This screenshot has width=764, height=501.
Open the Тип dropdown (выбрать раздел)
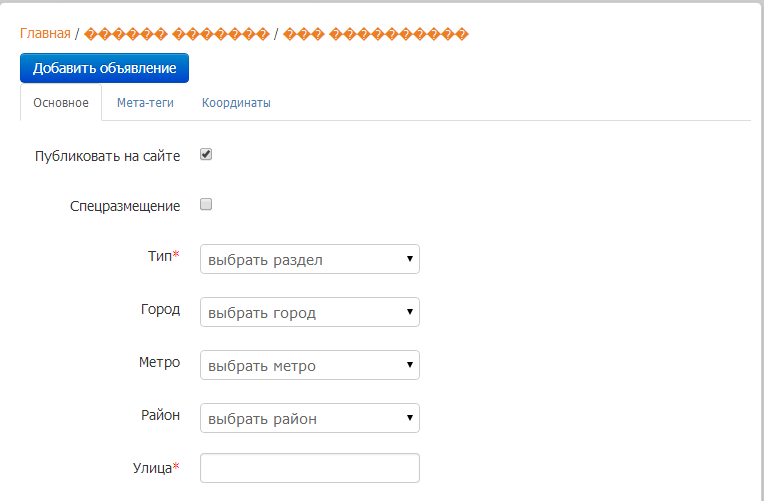pyautogui.click(x=310, y=259)
